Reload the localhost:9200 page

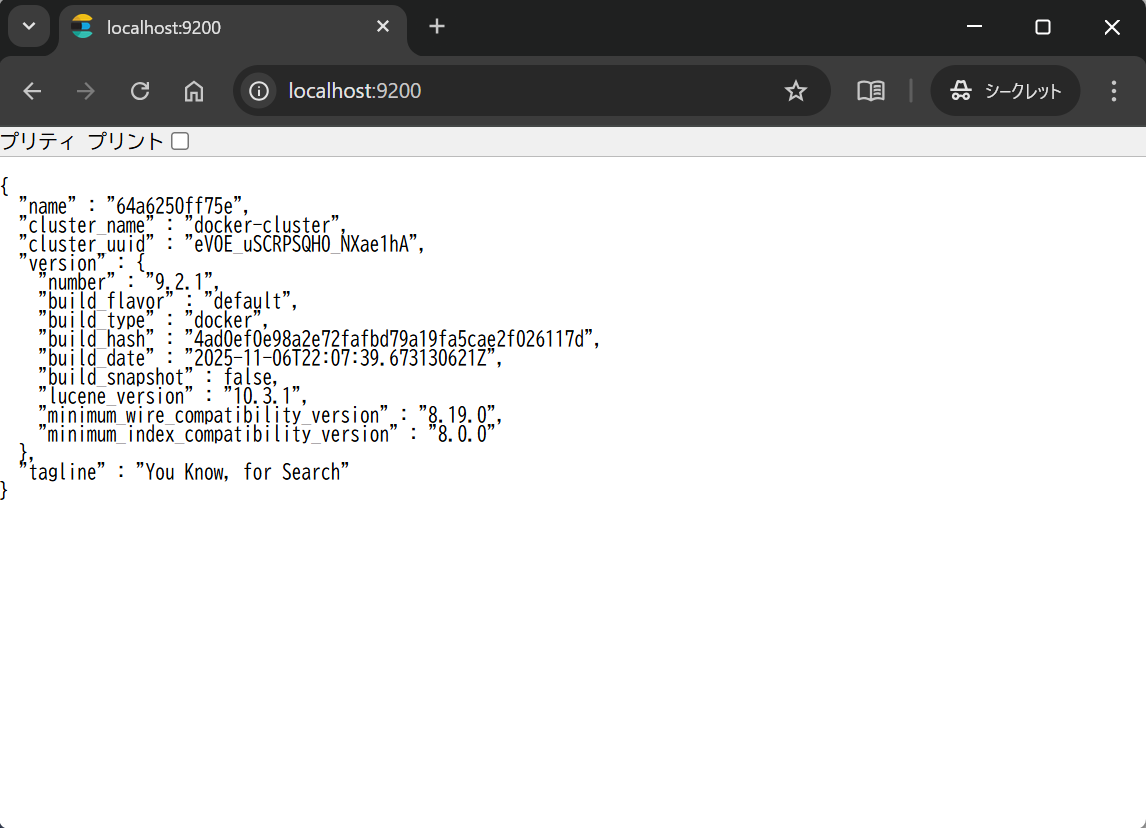[140, 91]
